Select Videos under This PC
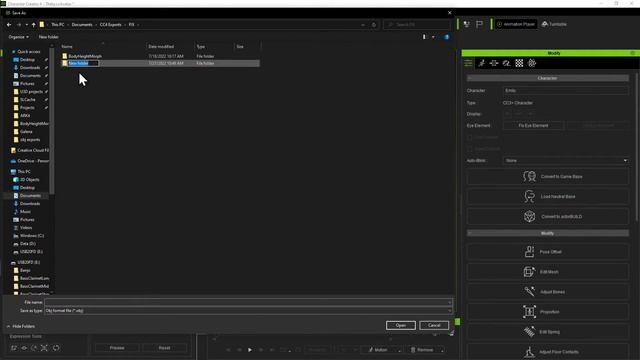Image resolution: width=640 pixels, height=360 pixels. point(26,228)
